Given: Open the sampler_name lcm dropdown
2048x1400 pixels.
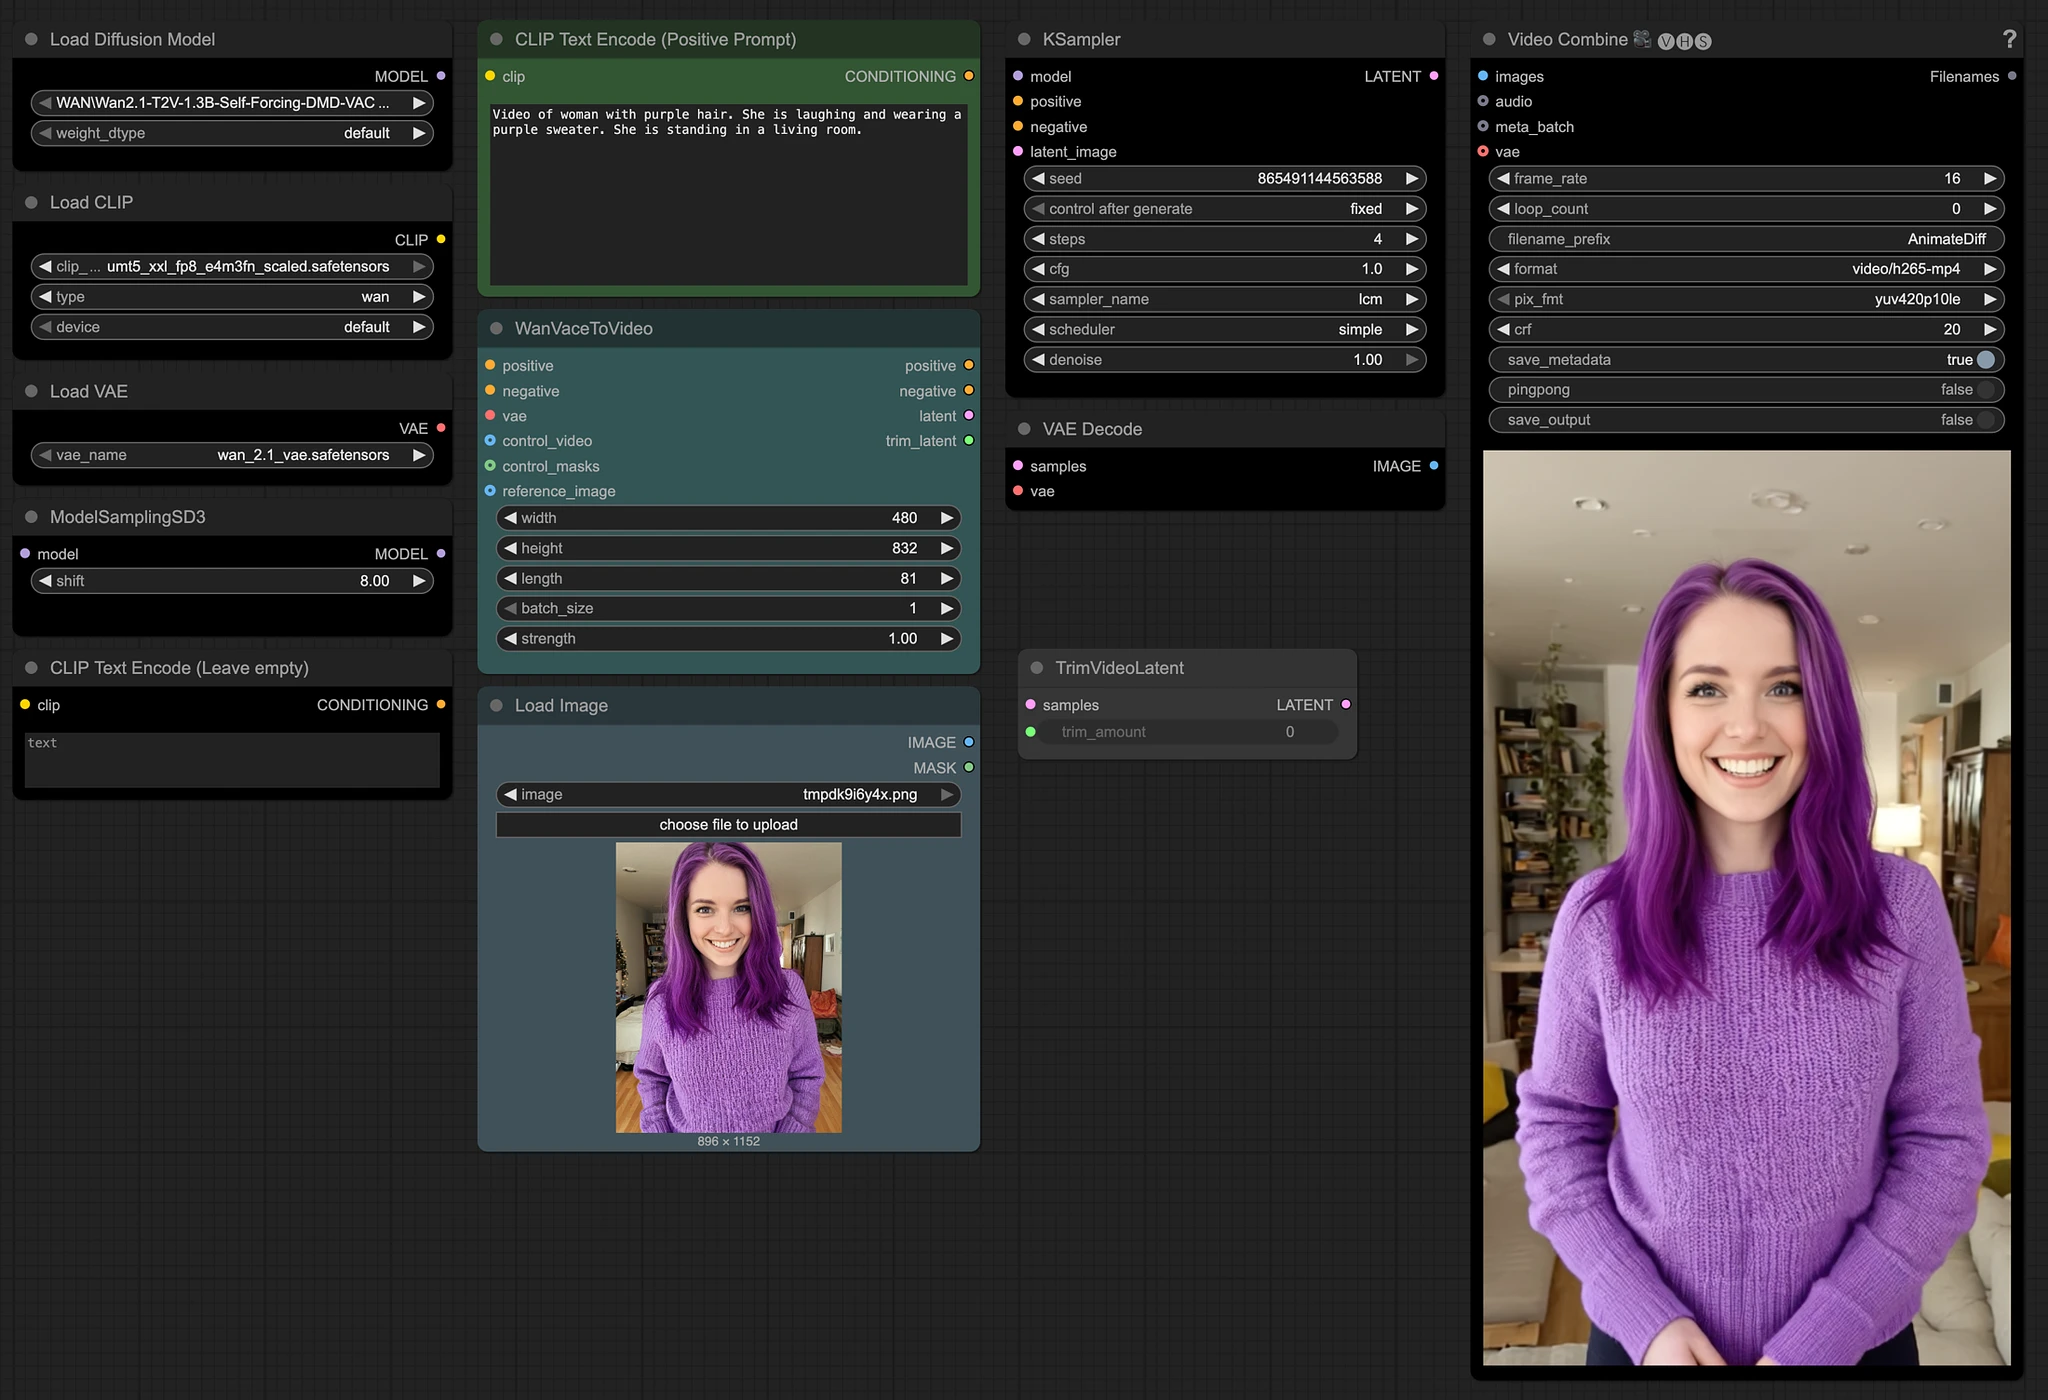Looking at the screenshot, I should click(1225, 299).
